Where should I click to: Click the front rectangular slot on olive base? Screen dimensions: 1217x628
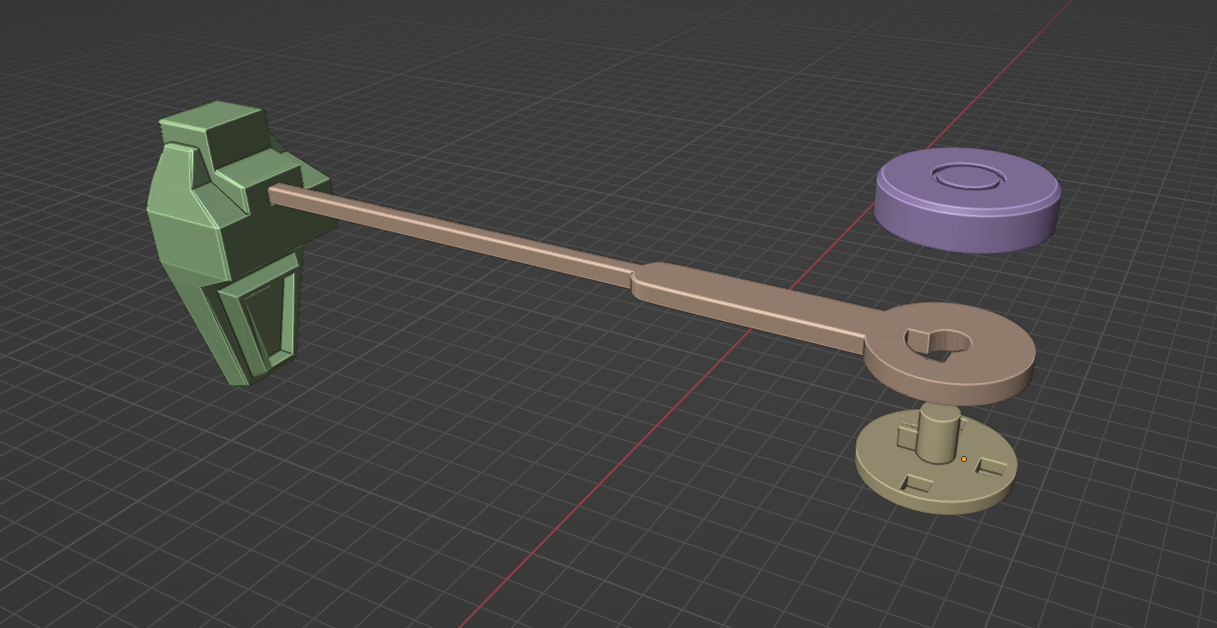(917, 483)
